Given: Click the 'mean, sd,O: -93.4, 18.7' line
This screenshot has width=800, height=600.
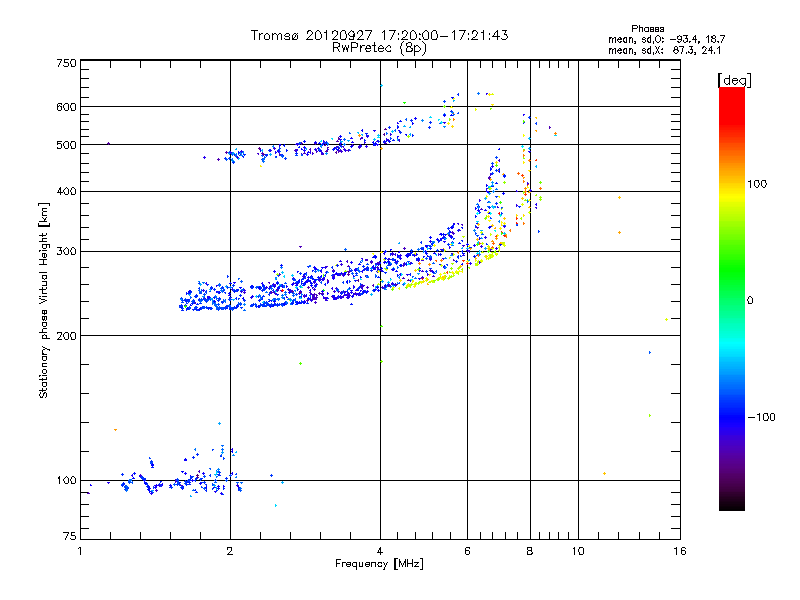Looking at the screenshot, I should click(x=666, y=39).
